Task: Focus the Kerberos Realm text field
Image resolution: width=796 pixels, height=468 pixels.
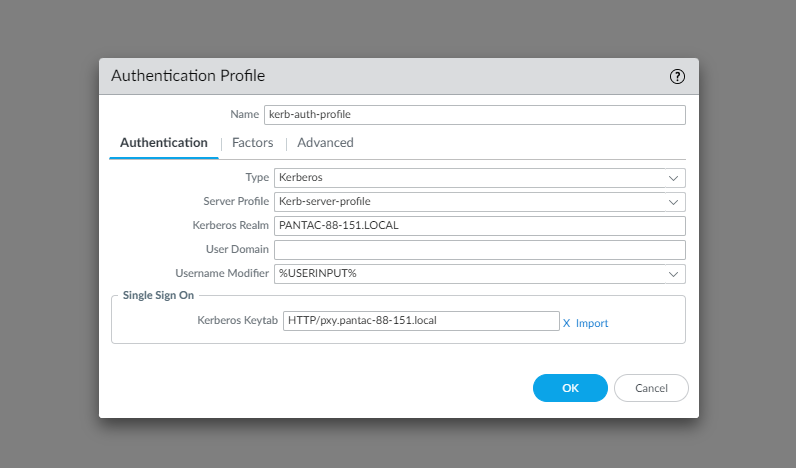Action: (479, 226)
